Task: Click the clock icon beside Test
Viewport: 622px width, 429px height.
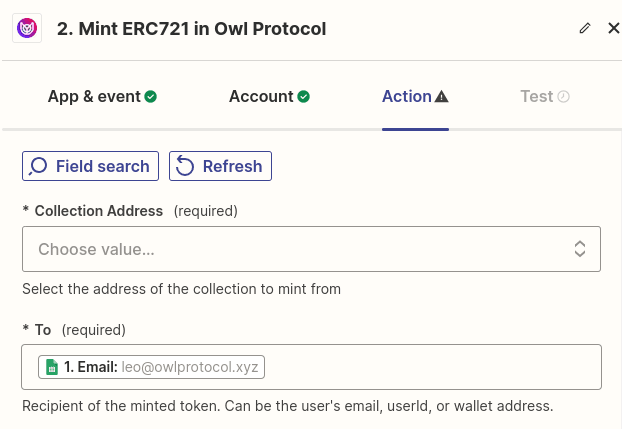Action: pyautogui.click(x=564, y=97)
